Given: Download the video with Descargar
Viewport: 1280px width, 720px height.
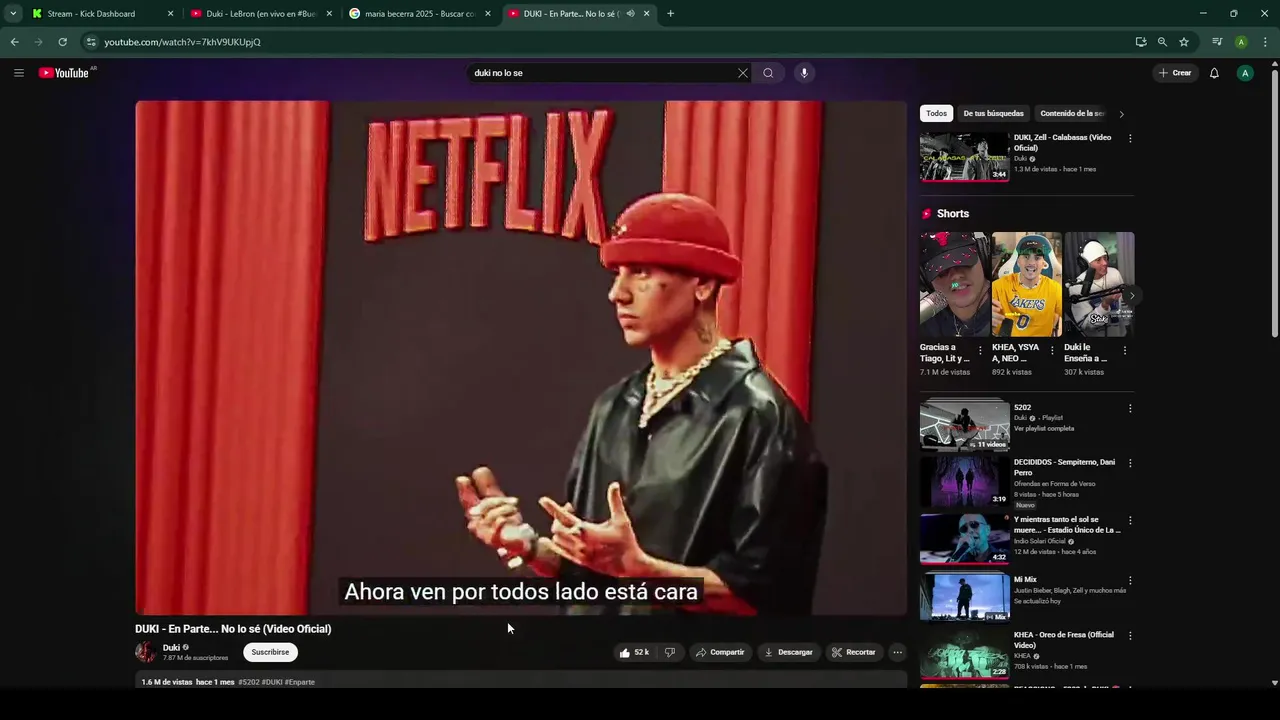Looking at the screenshot, I should 789,652.
